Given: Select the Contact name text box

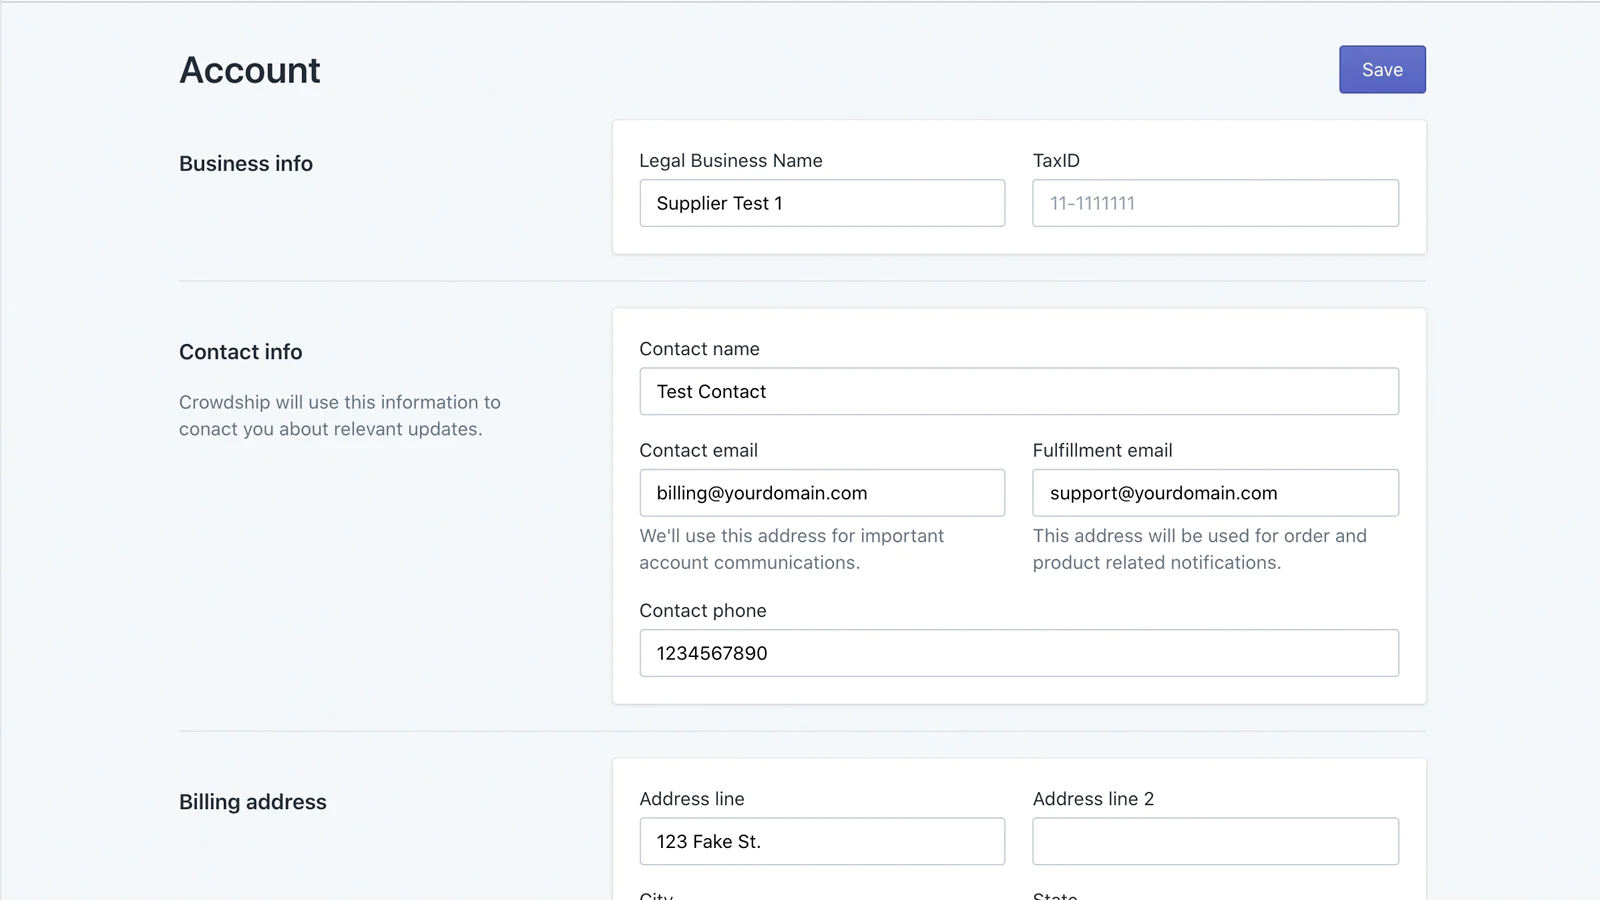Looking at the screenshot, I should (x=1018, y=391).
